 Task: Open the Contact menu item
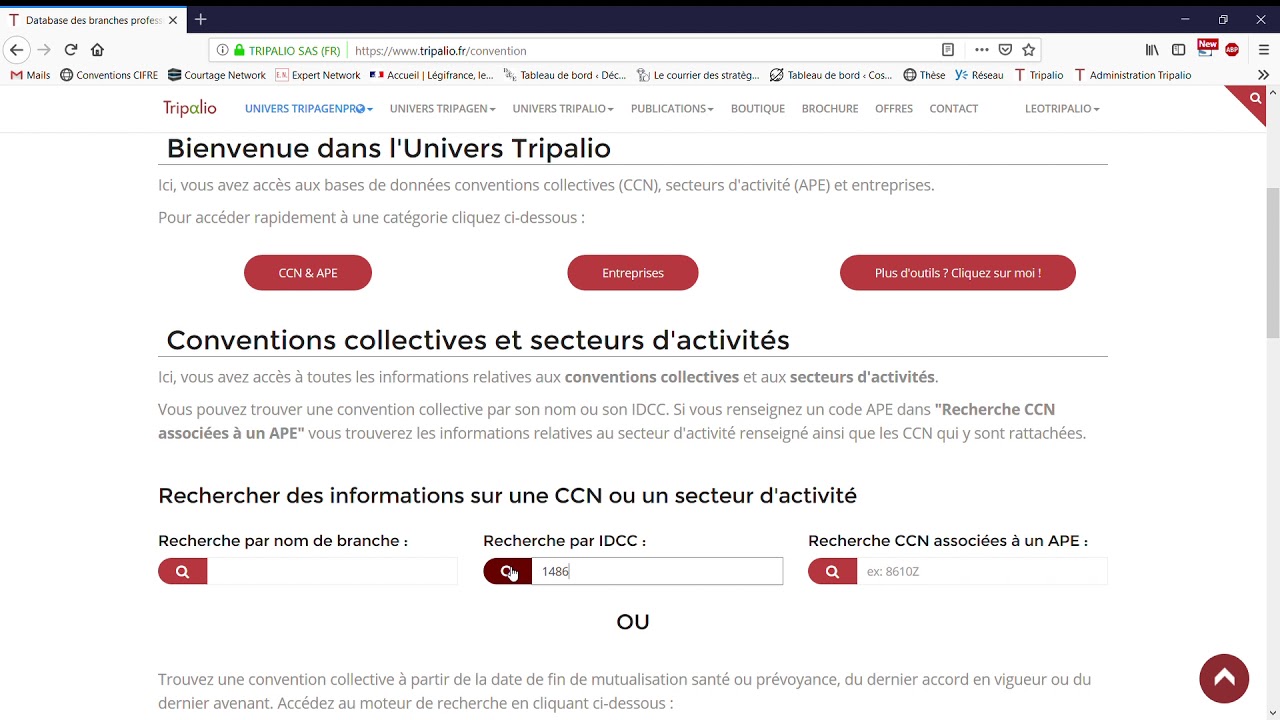(954, 108)
